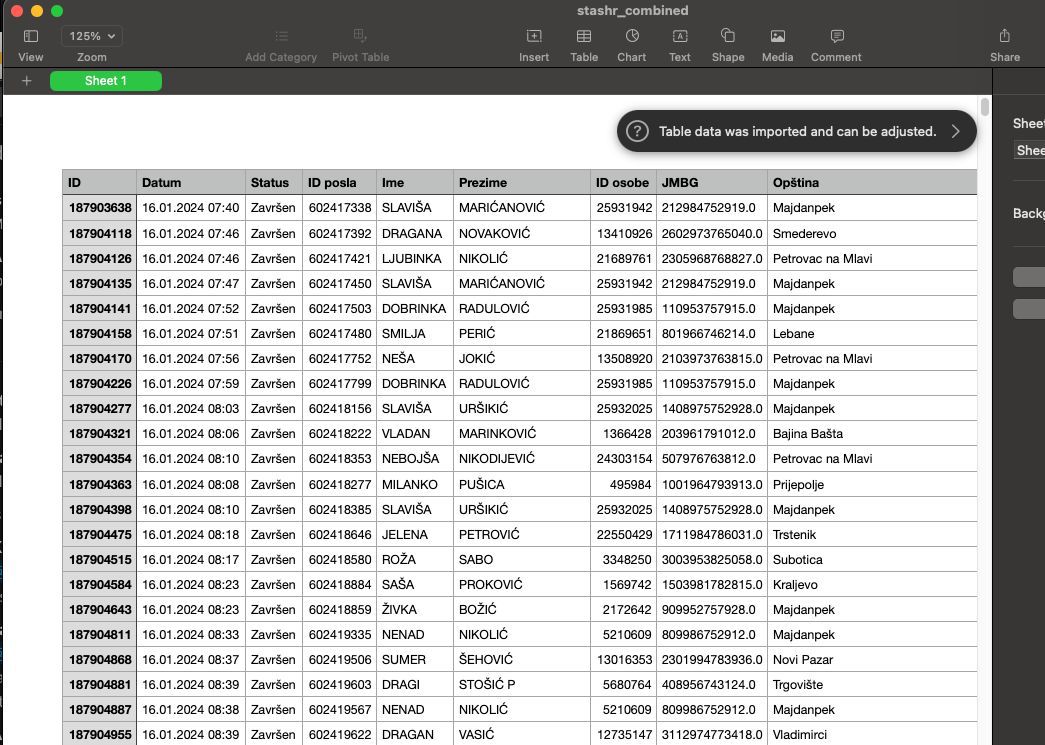This screenshot has height=745, width=1045.
Task: Click the Add Category toolbar icon
Action: click(280, 41)
